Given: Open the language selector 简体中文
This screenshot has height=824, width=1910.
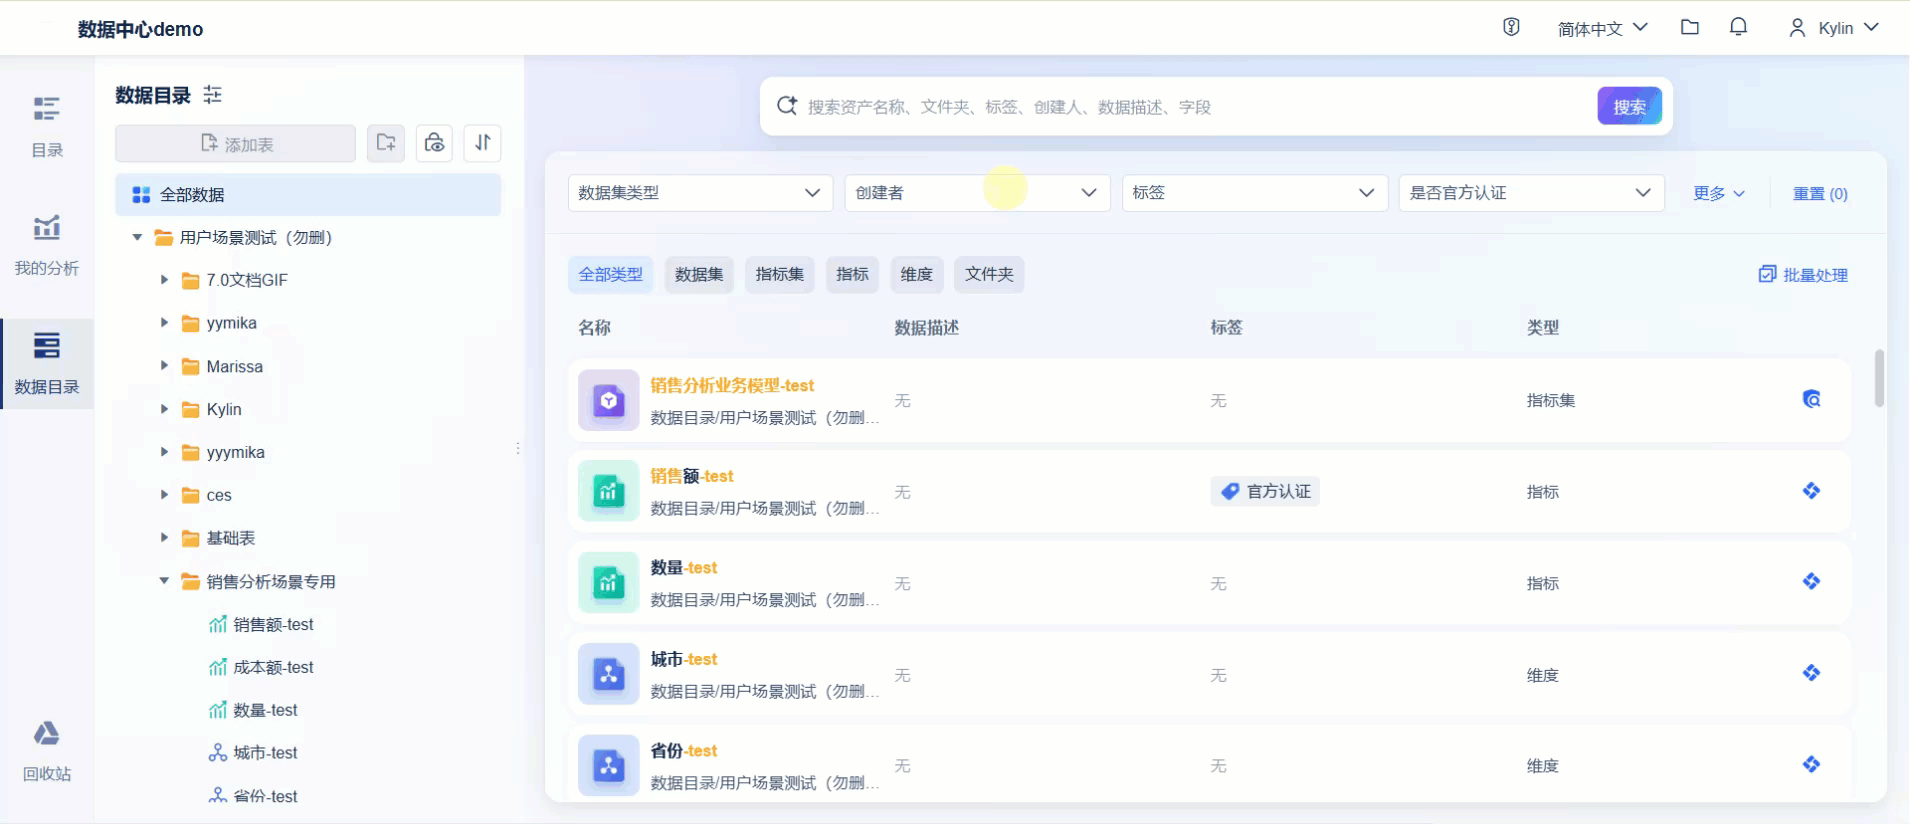Looking at the screenshot, I should (x=1602, y=29).
